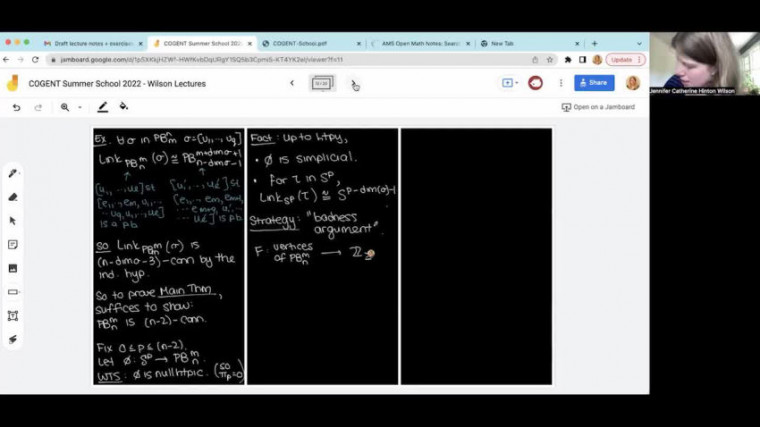The width and height of the screenshot is (760, 427).
Task: Open the Set background tool
Action: [x=102, y=107]
